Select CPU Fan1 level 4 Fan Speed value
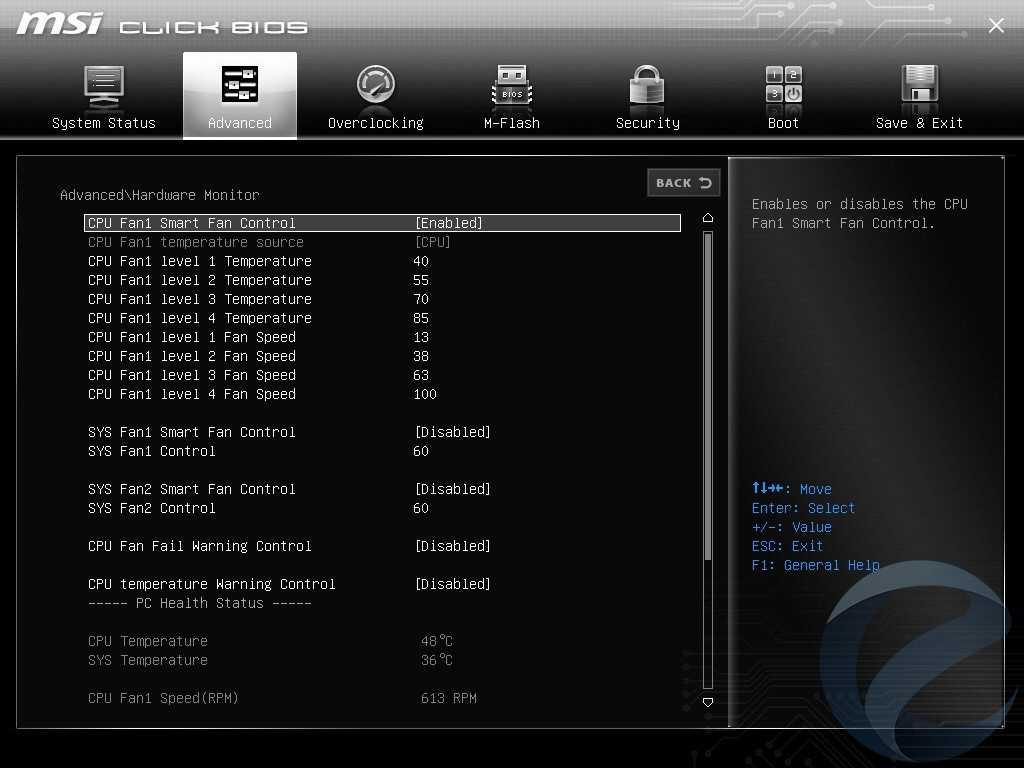The height and width of the screenshot is (768, 1024). click(x=425, y=394)
